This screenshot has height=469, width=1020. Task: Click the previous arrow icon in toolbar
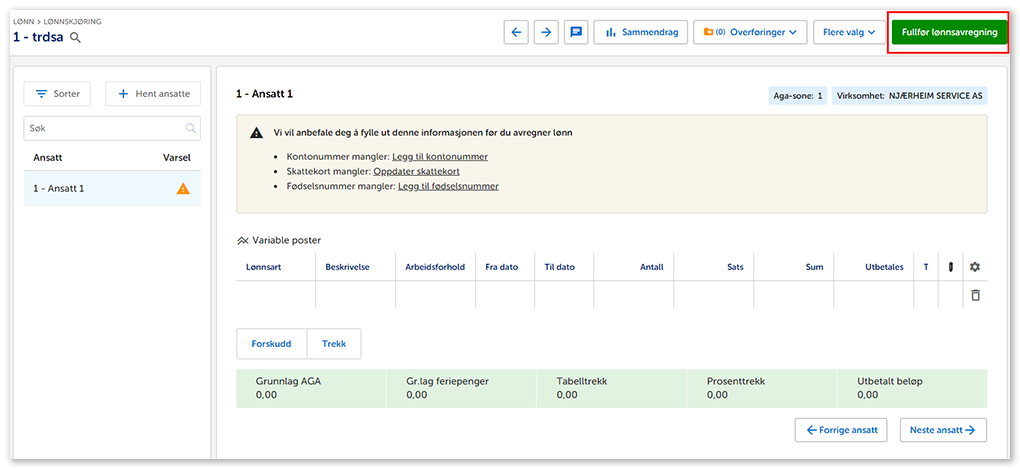click(x=516, y=32)
